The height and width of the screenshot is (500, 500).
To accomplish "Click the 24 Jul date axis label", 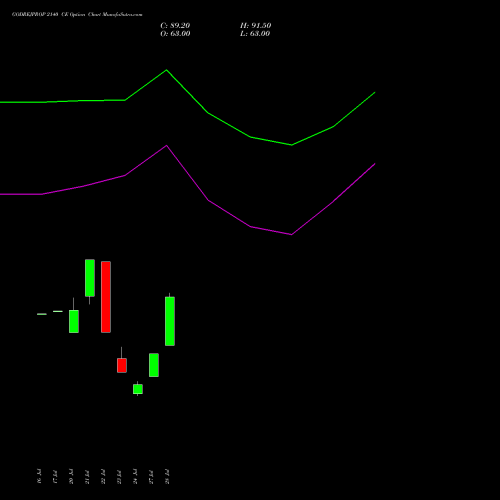I will 135,476.
